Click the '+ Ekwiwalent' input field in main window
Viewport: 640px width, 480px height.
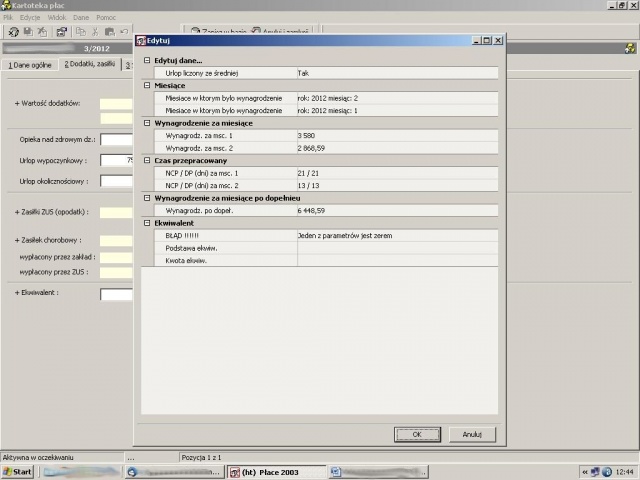point(116,294)
